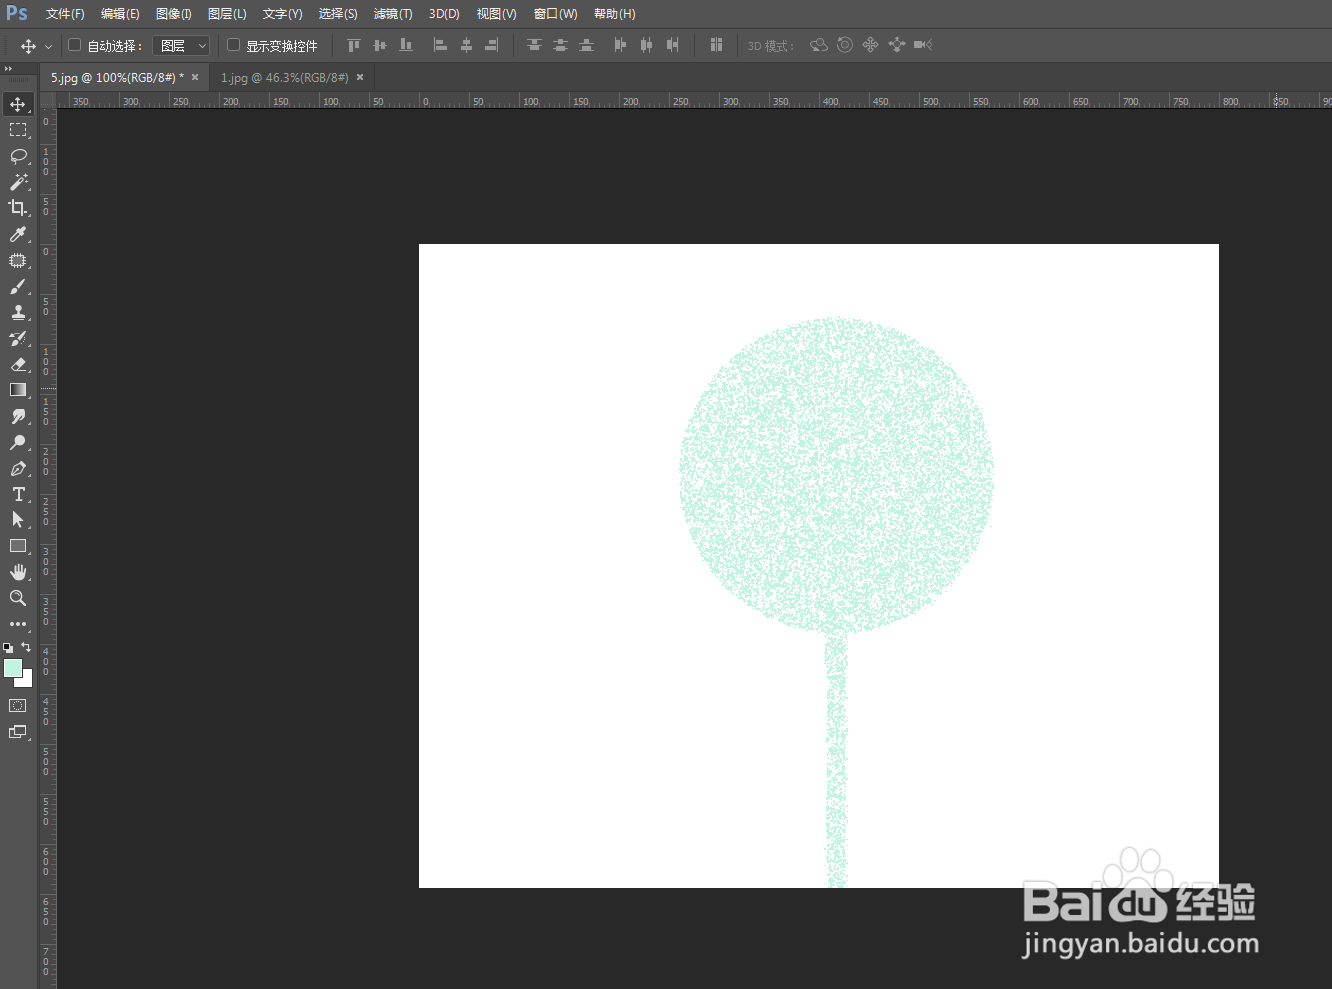The height and width of the screenshot is (989, 1332).
Task: Open the 编辑(E) menu
Action: (x=120, y=14)
